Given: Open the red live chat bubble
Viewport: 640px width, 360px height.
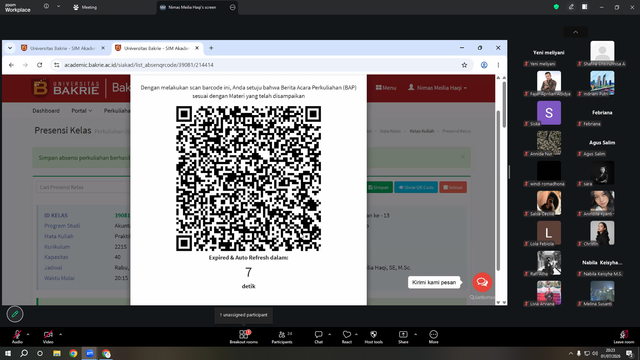Looking at the screenshot, I should [x=482, y=282].
